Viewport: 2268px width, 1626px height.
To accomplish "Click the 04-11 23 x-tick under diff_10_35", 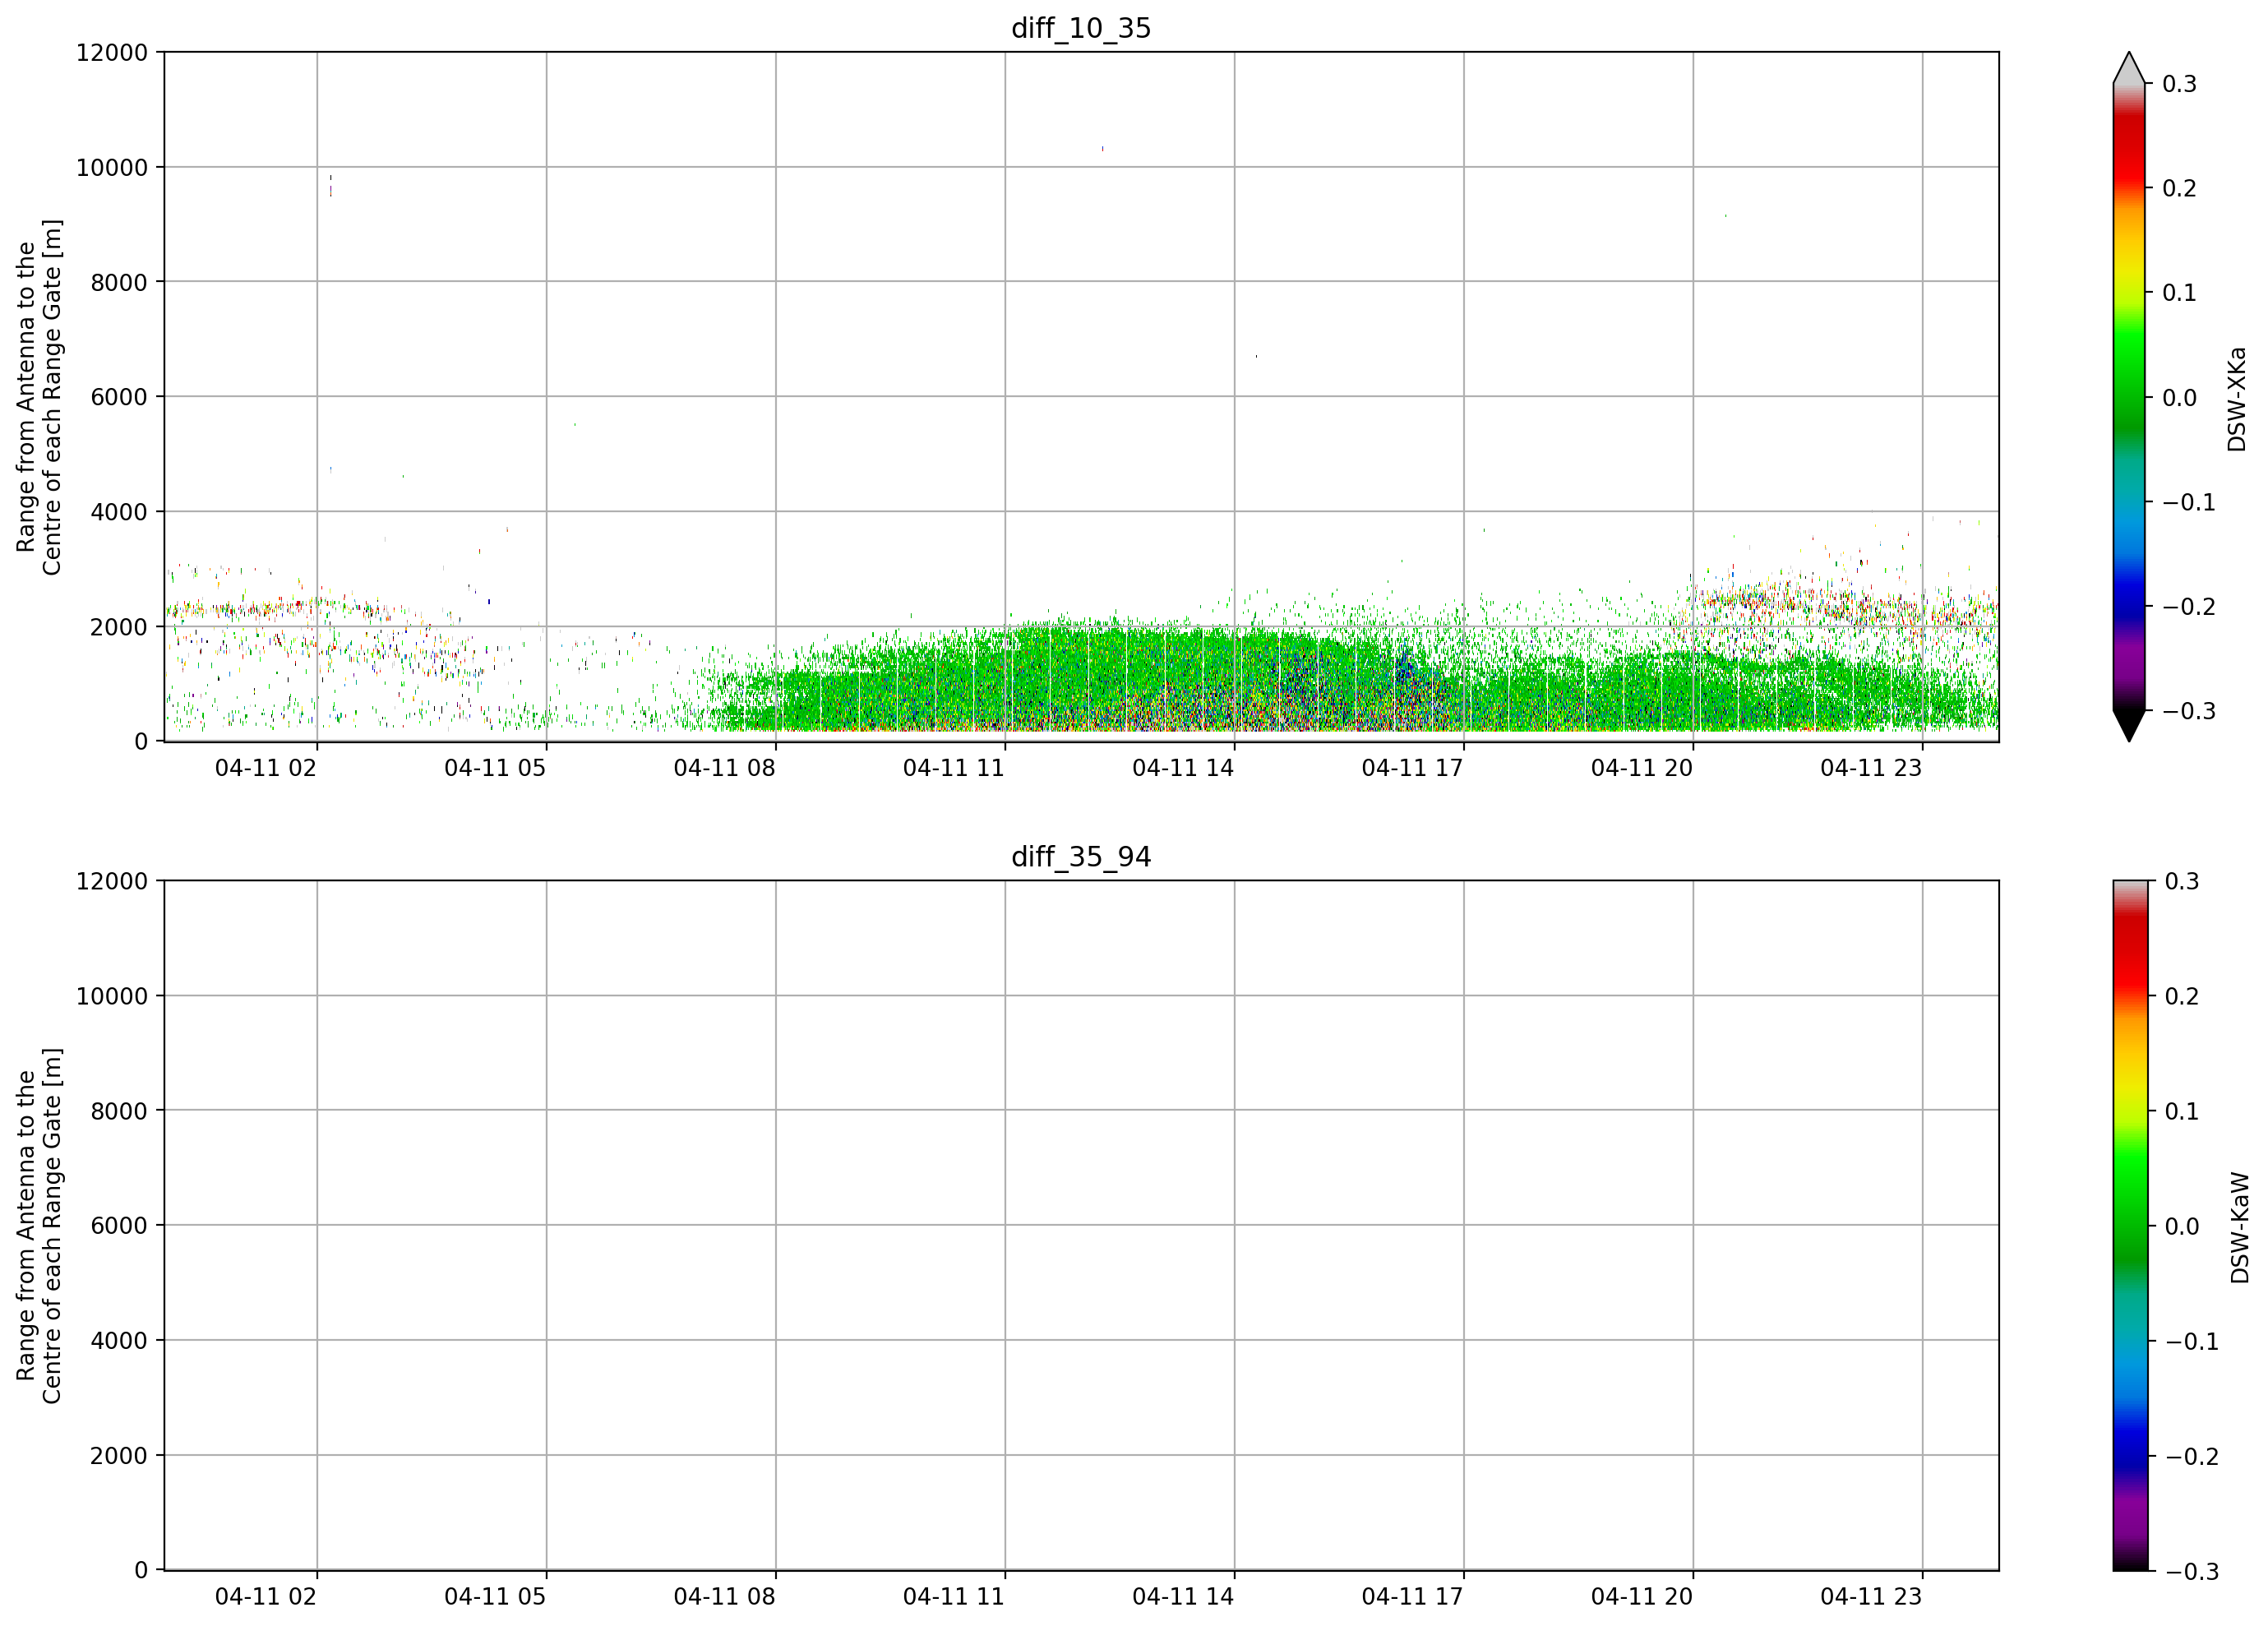I will [x=1871, y=768].
